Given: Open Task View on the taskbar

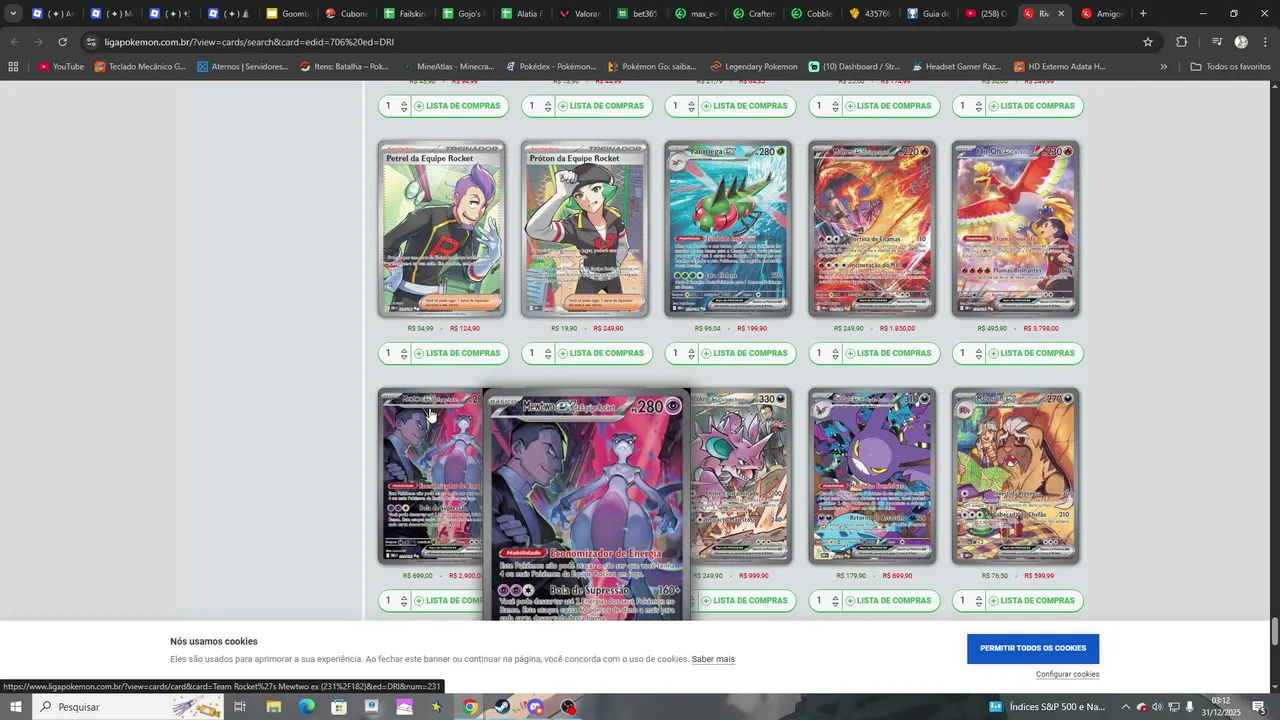Looking at the screenshot, I should (x=240, y=707).
